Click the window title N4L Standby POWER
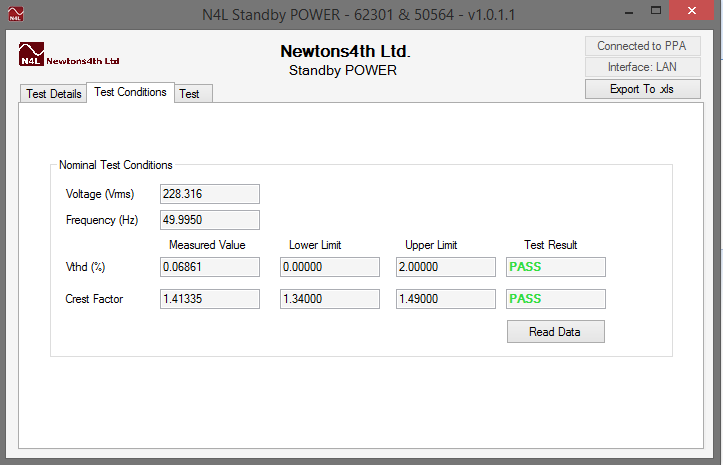Viewport: 723px width, 465px height. pos(359,15)
